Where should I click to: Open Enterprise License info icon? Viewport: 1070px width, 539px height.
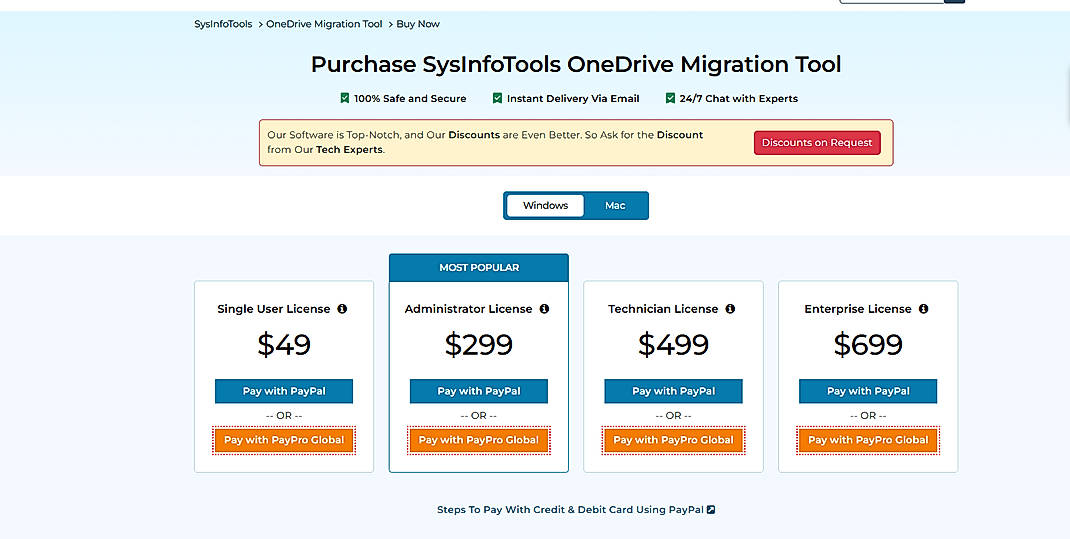(x=923, y=309)
